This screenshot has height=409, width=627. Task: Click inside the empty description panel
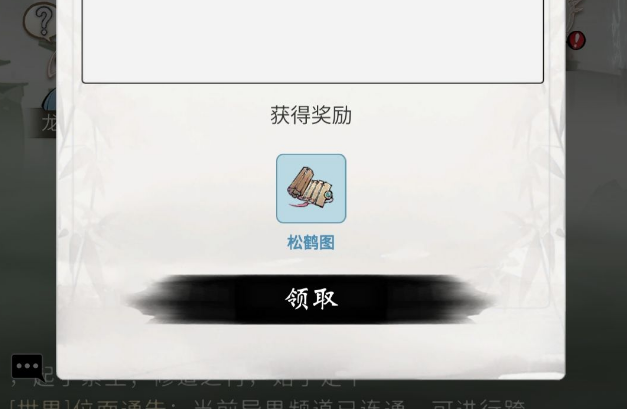tap(312, 41)
